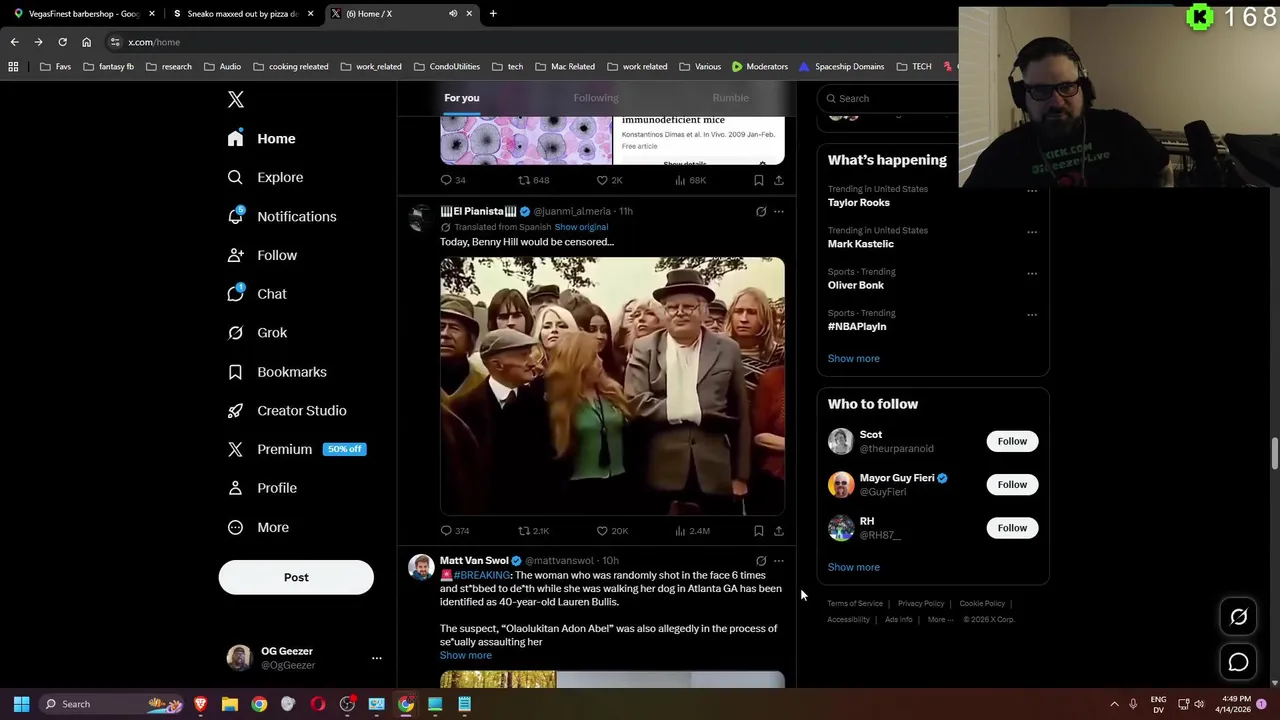The image size is (1280, 720).
Task: Open the floating Grok button
Action: click(x=1238, y=617)
